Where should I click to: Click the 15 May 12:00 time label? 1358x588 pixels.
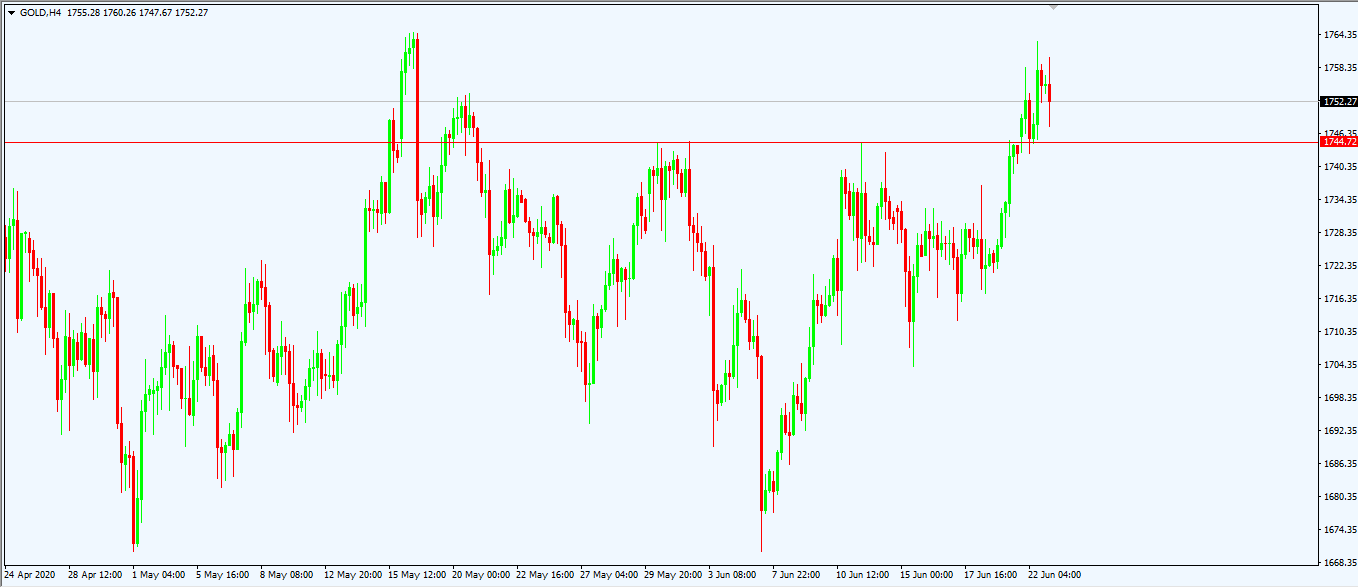point(417,576)
